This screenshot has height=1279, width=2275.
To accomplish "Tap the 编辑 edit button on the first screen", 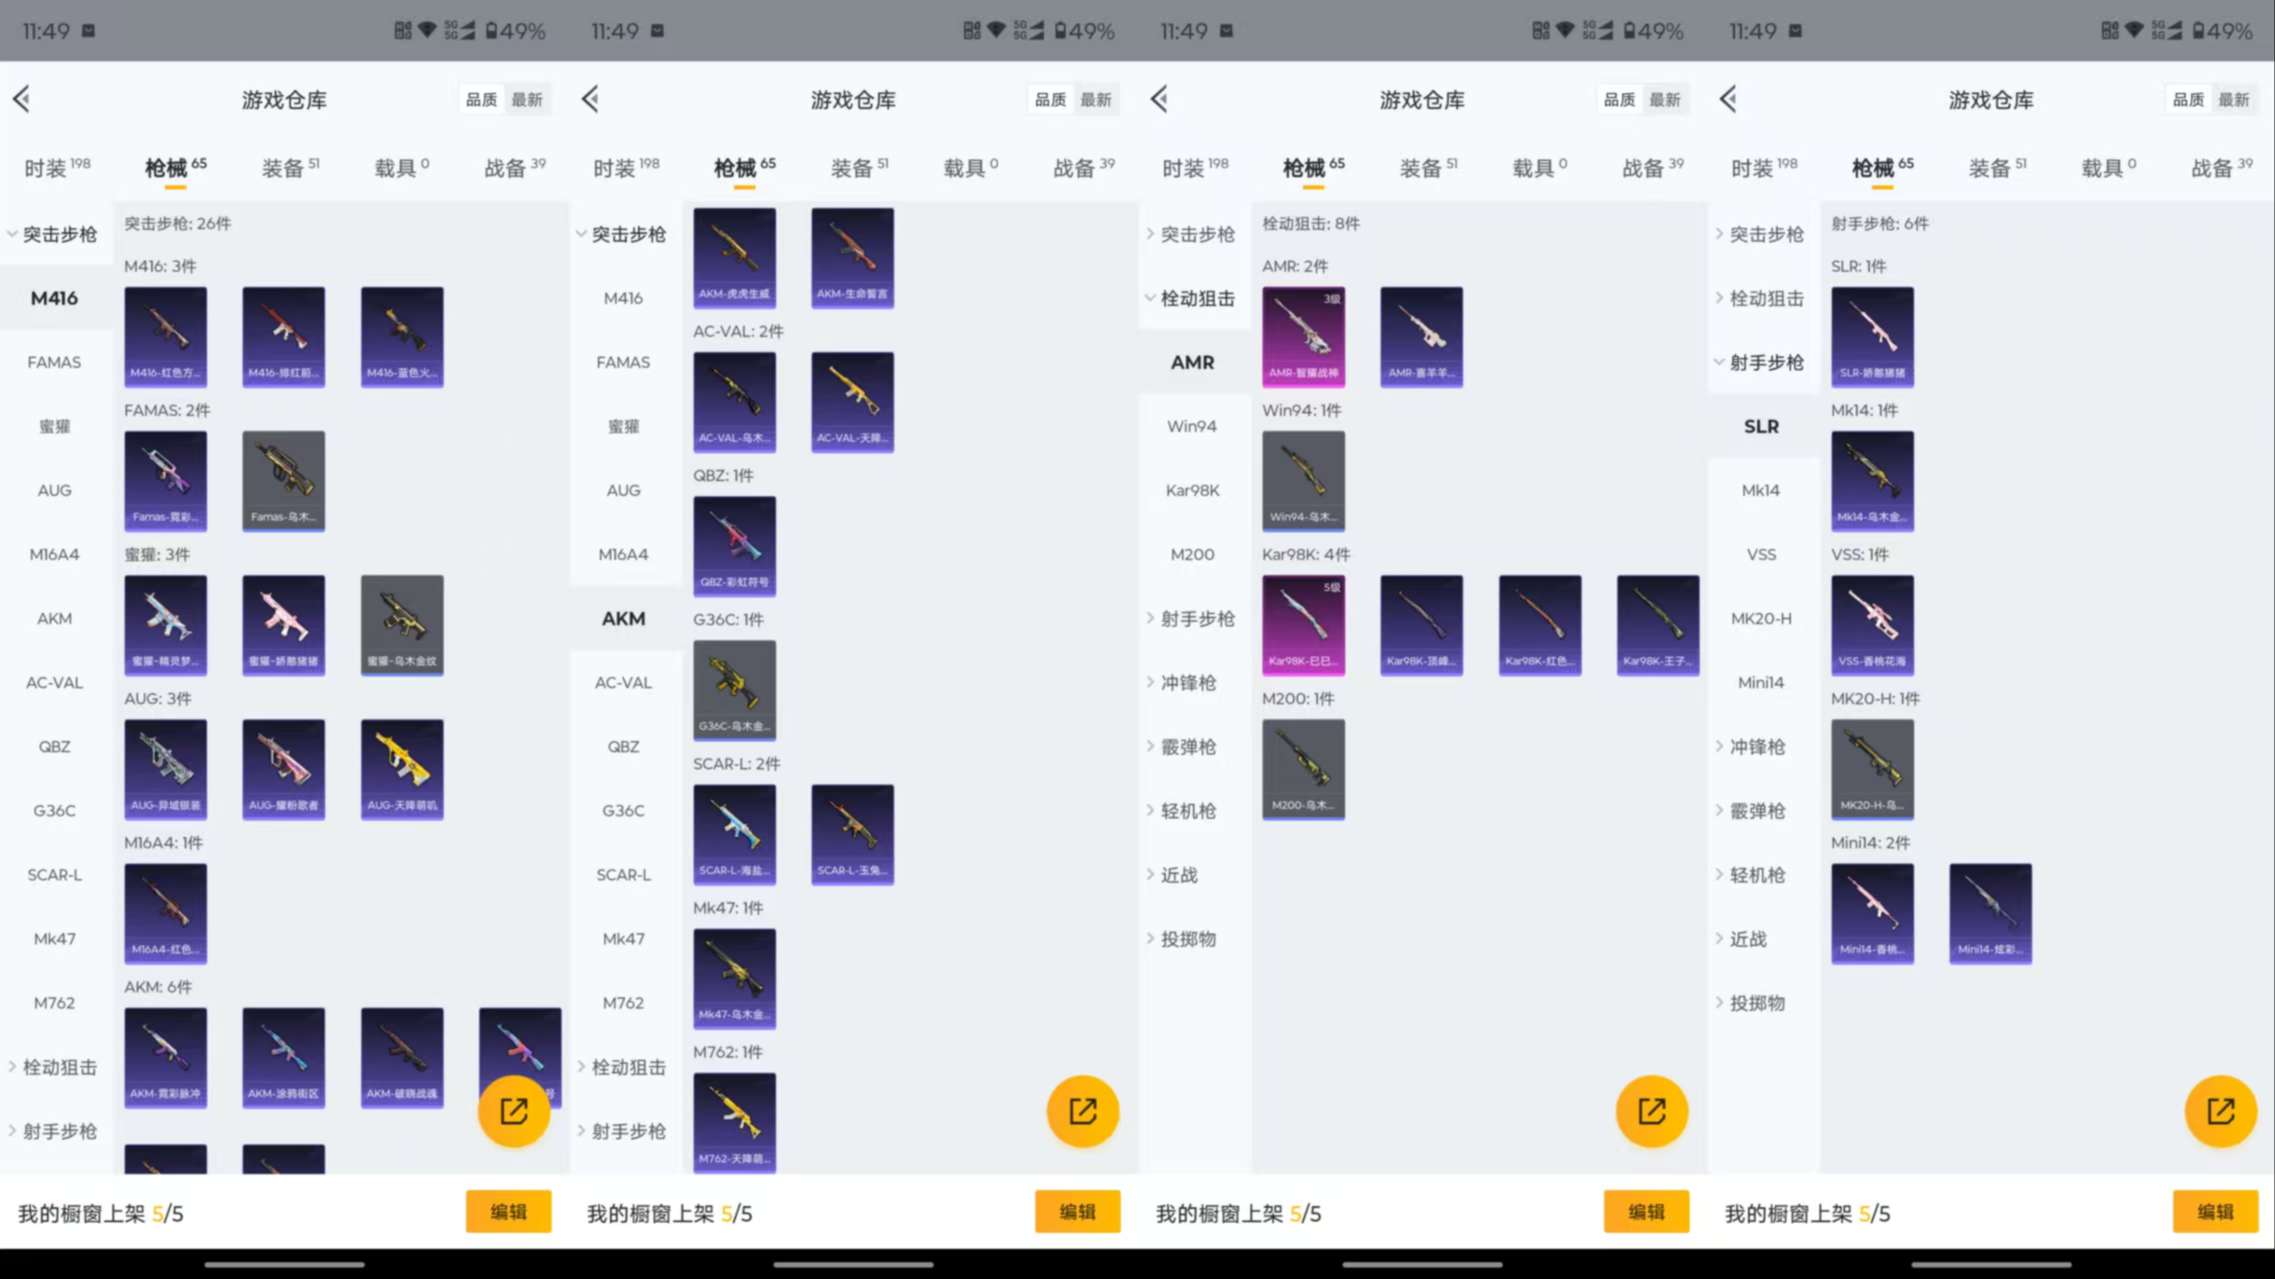I will 508,1211.
